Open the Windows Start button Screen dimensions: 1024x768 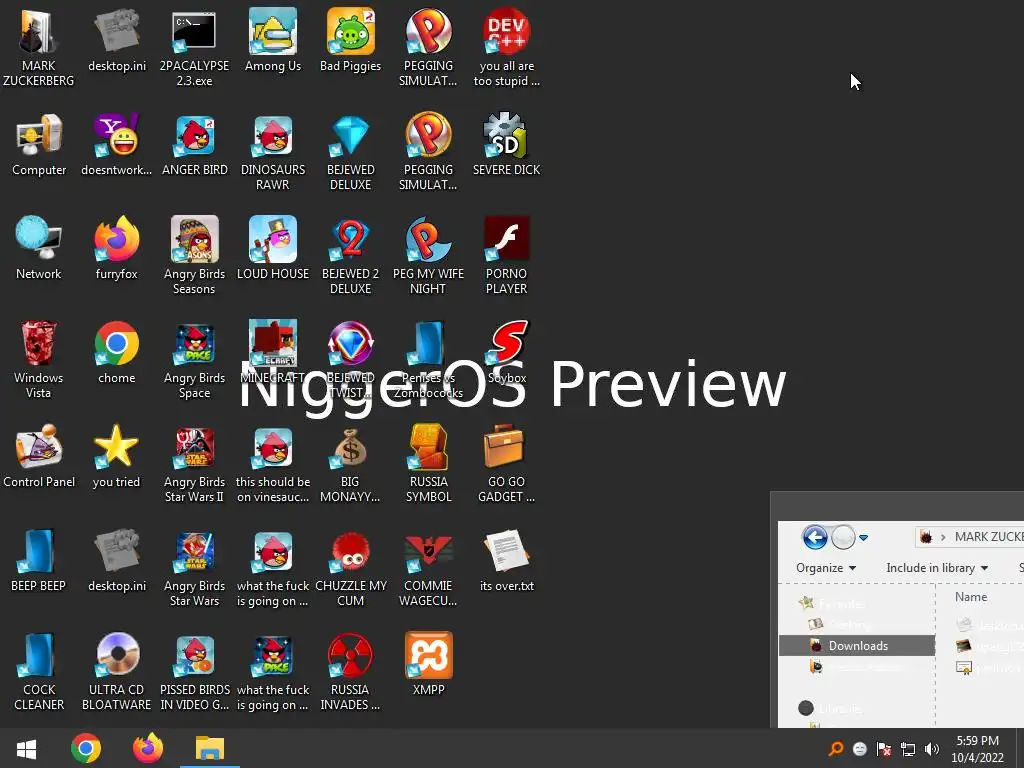pyautogui.click(x=26, y=748)
